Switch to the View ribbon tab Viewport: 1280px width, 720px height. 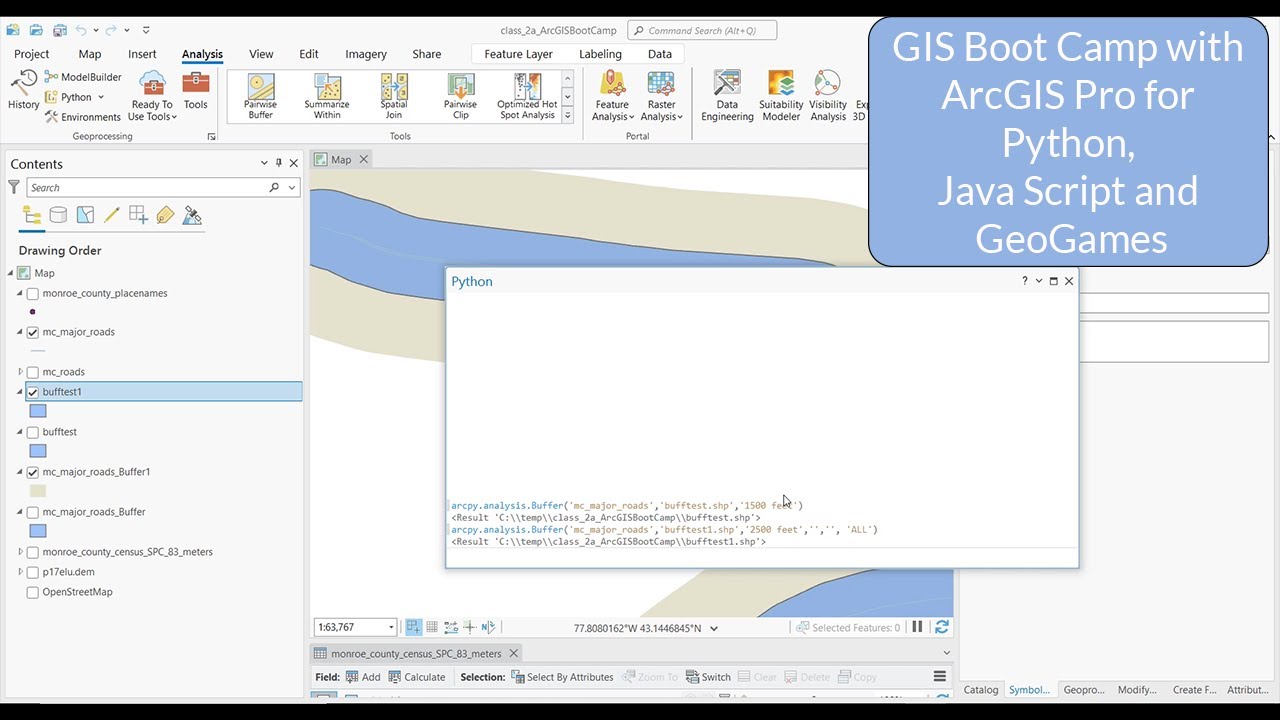[x=261, y=54]
